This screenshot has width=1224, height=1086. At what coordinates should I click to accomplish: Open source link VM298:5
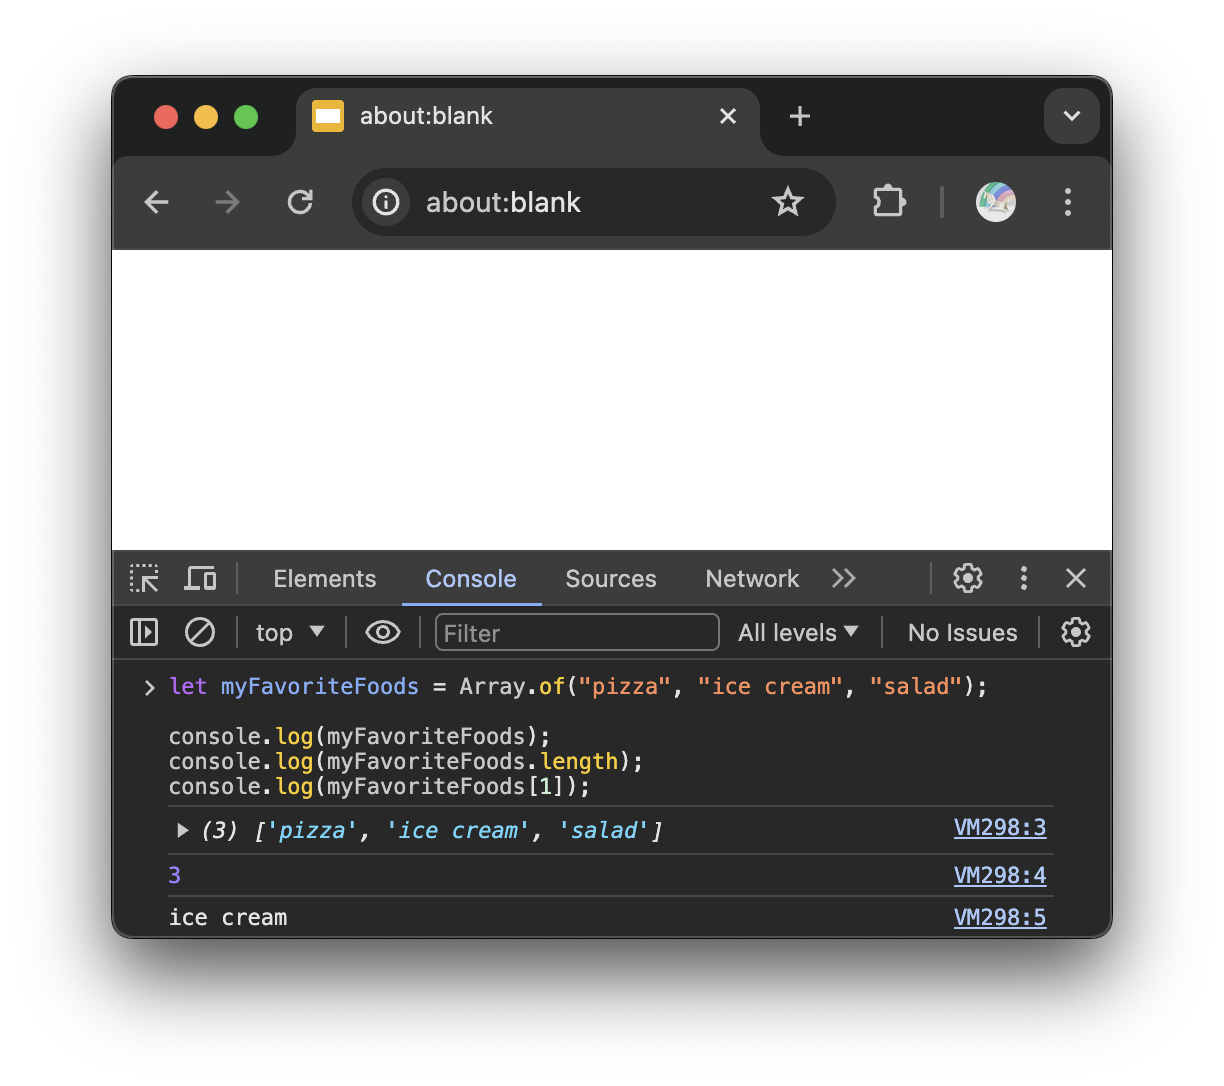[x=1000, y=917]
